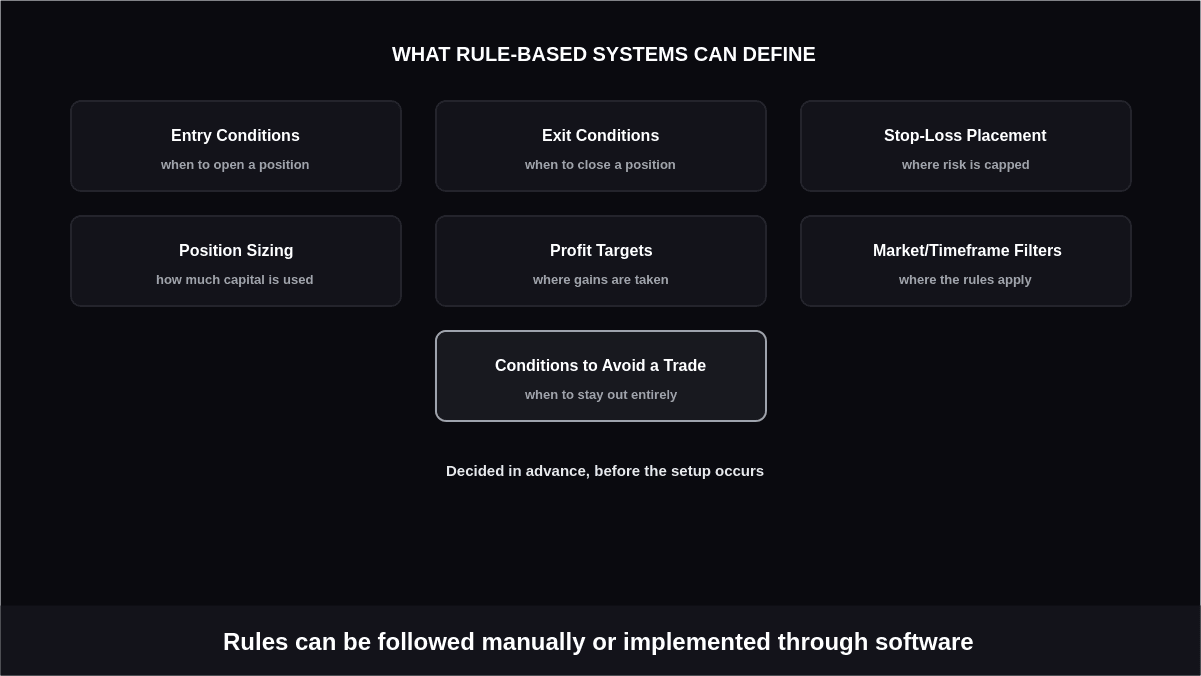Click 'when to open a position' subtitle
1201x676 pixels.
pyautogui.click(x=235, y=165)
